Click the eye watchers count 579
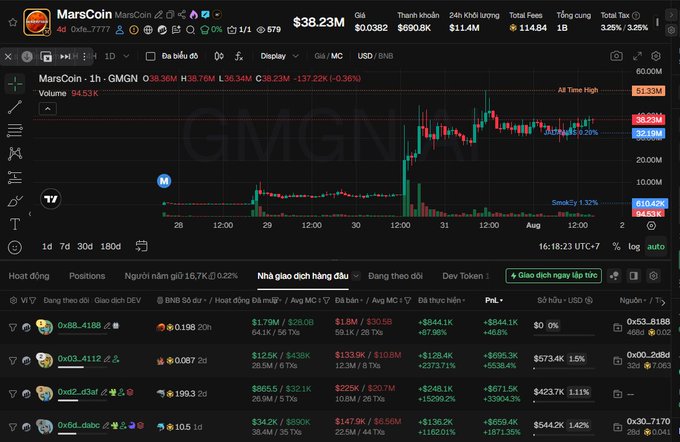Image resolution: width=680 pixels, height=442 pixels. (269, 29)
